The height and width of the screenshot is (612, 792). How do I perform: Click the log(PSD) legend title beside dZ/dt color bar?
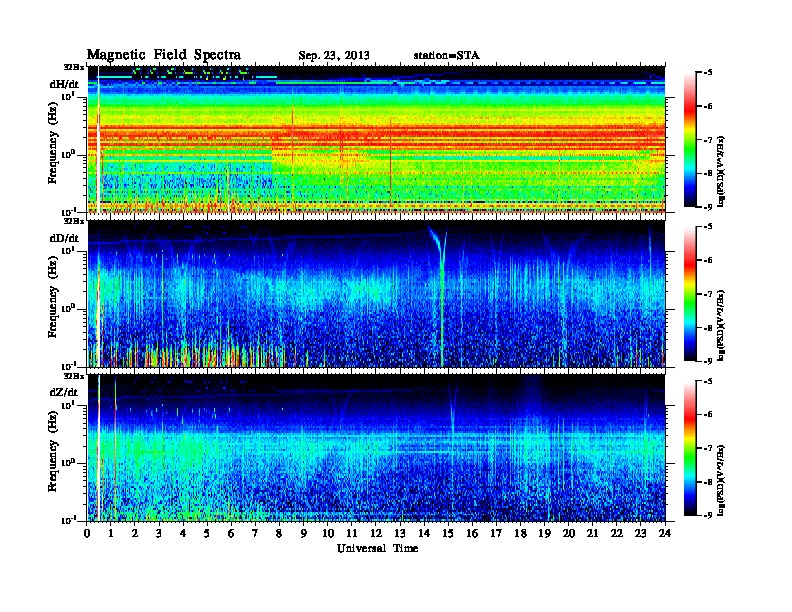click(x=721, y=480)
